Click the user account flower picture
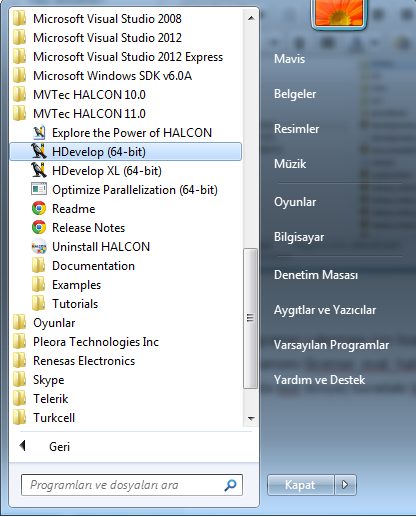This screenshot has height=517, width=416. 339,13
